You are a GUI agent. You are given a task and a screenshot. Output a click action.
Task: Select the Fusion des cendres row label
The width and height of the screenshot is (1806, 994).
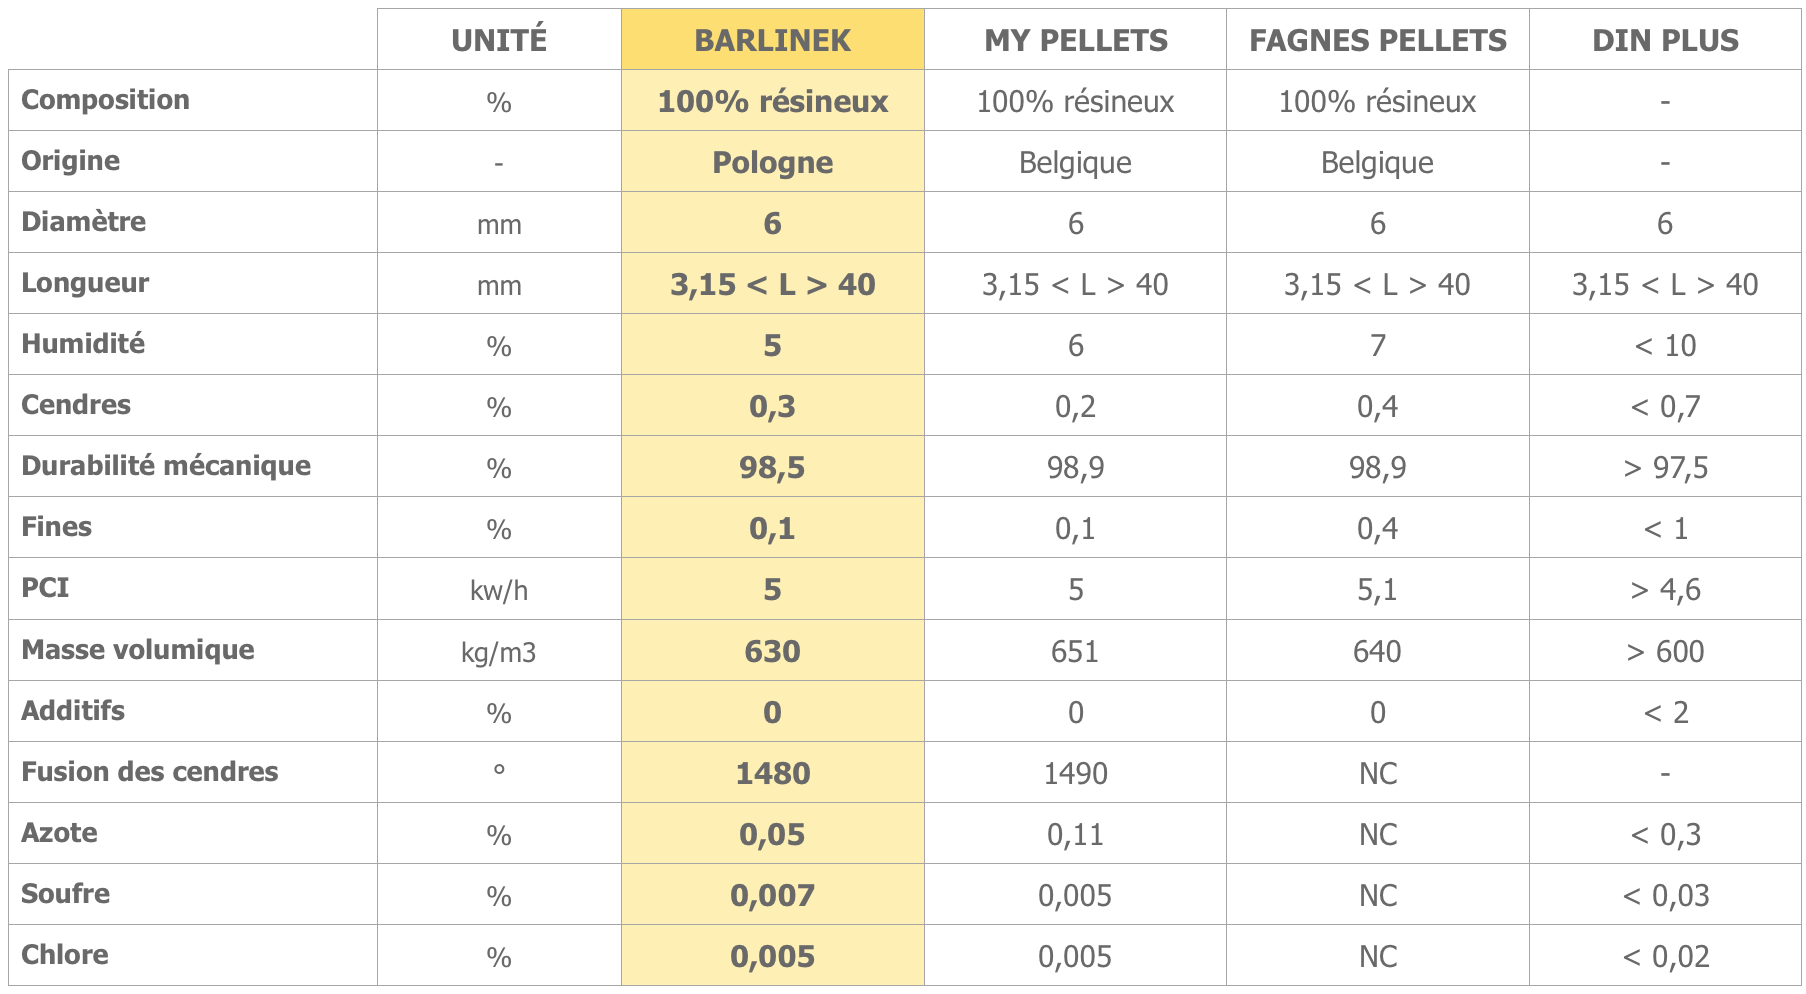pos(150,772)
